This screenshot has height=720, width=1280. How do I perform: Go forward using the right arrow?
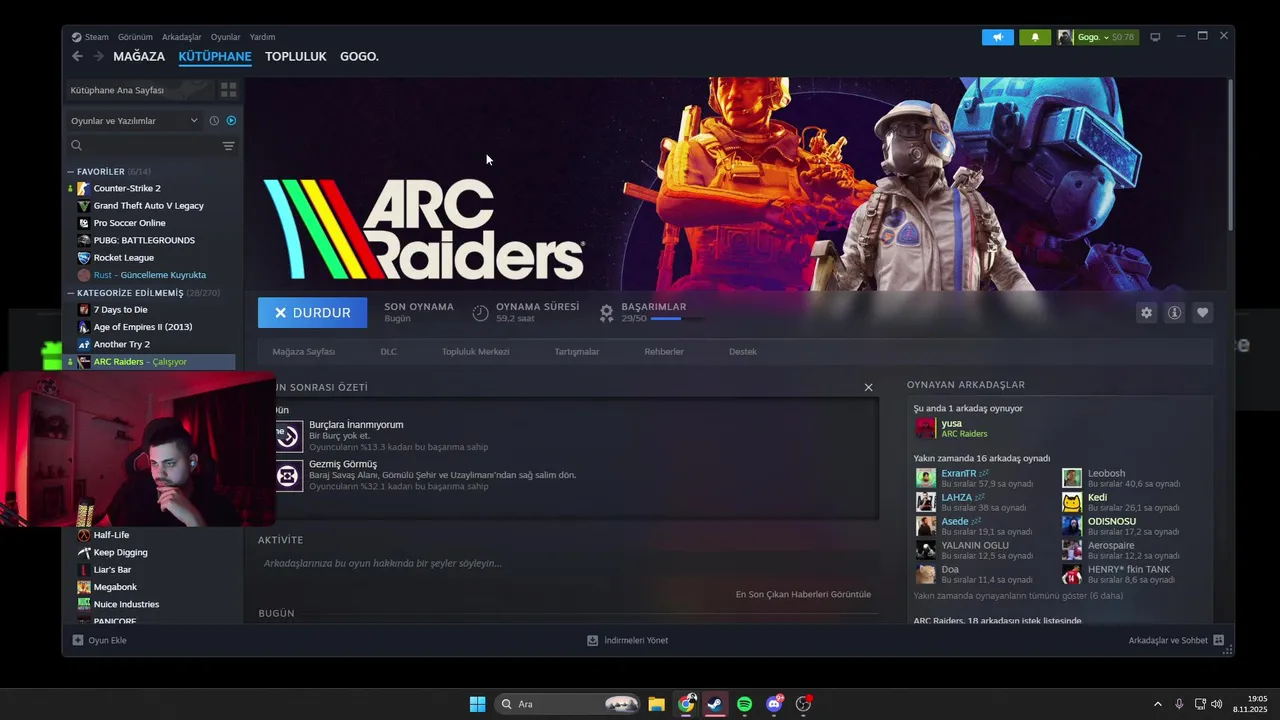click(98, 56)
